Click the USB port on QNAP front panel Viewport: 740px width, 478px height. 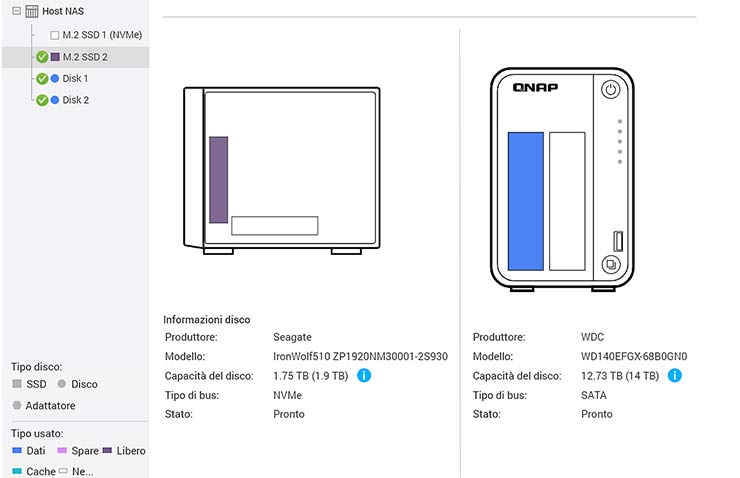(x=618, y=241)
